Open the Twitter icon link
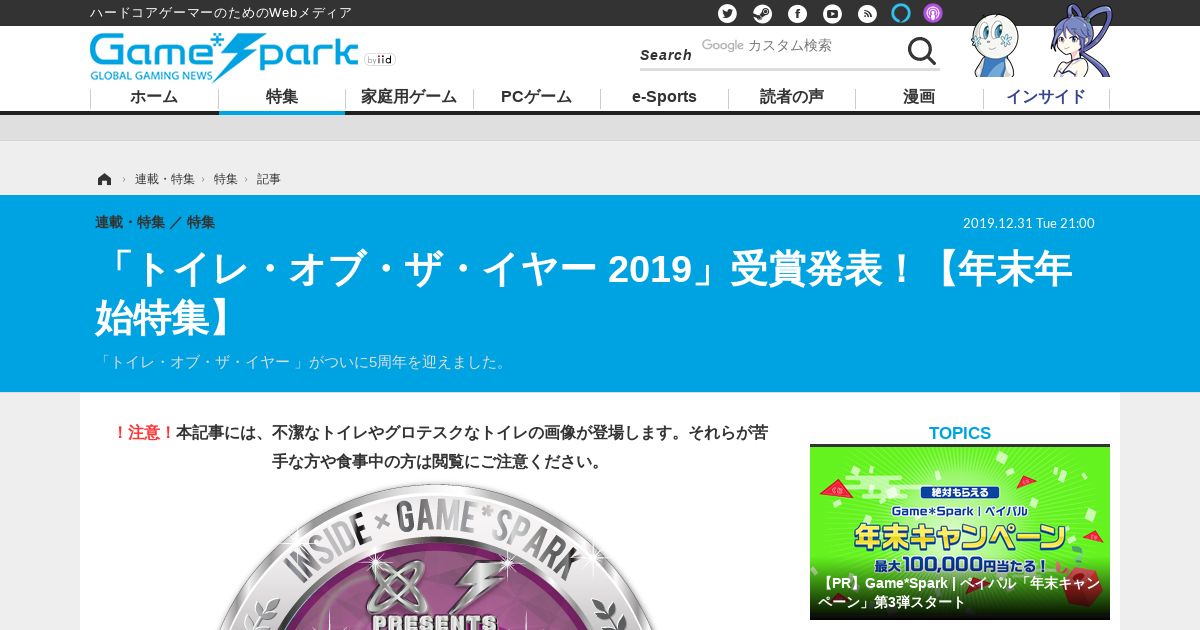 pyautogui.click(x=727, y=13)
